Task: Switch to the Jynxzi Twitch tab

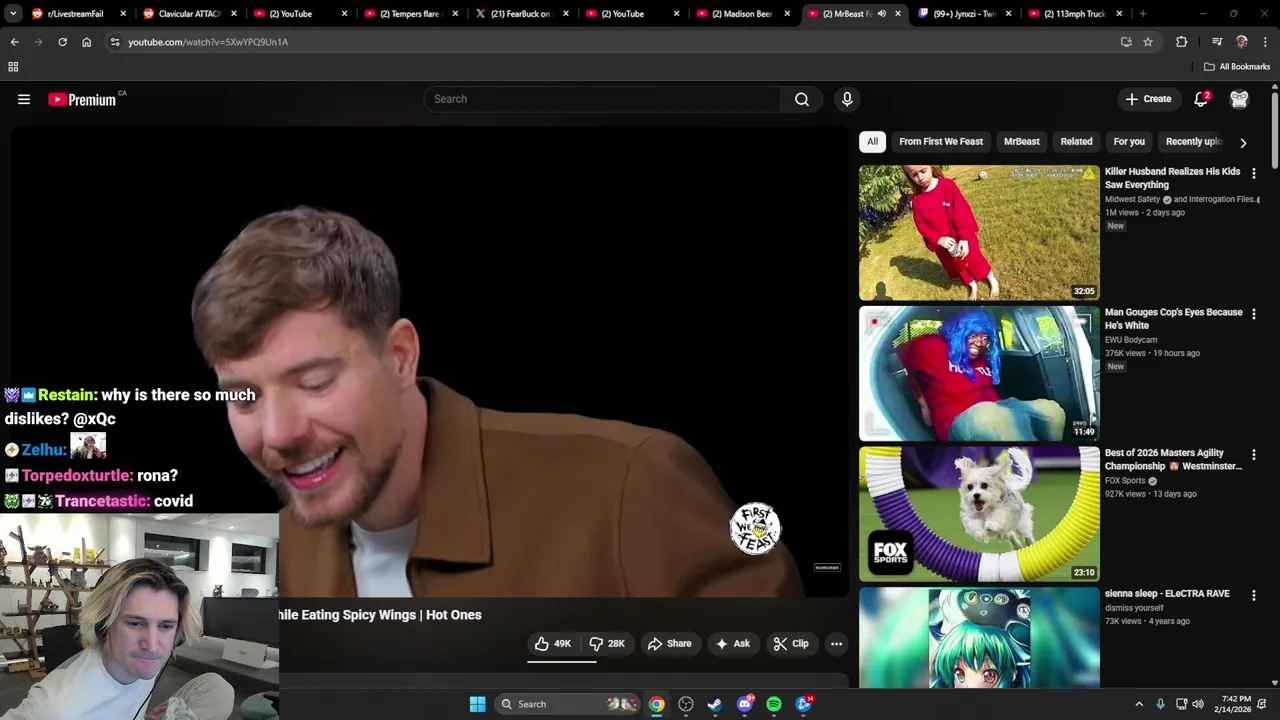Action: (965, 14)
